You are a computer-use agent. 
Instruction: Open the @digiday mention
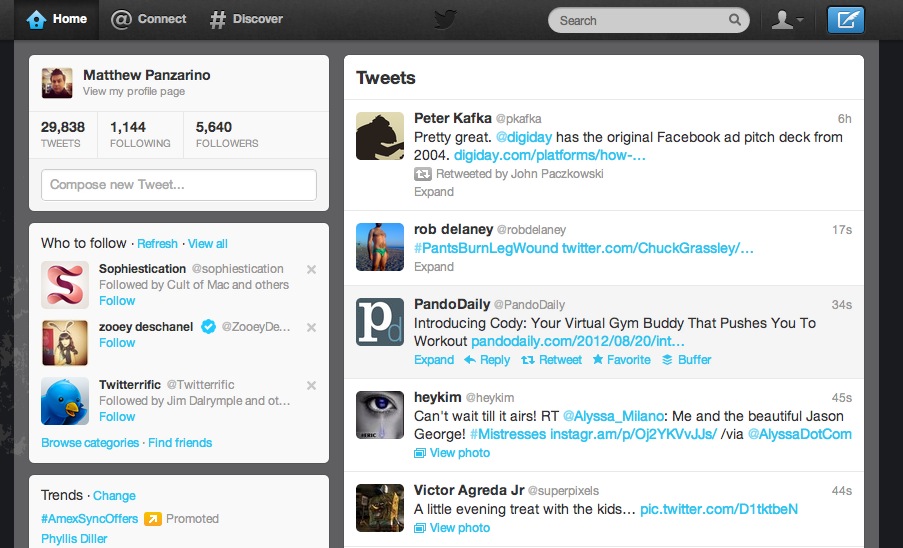[523, 137]
